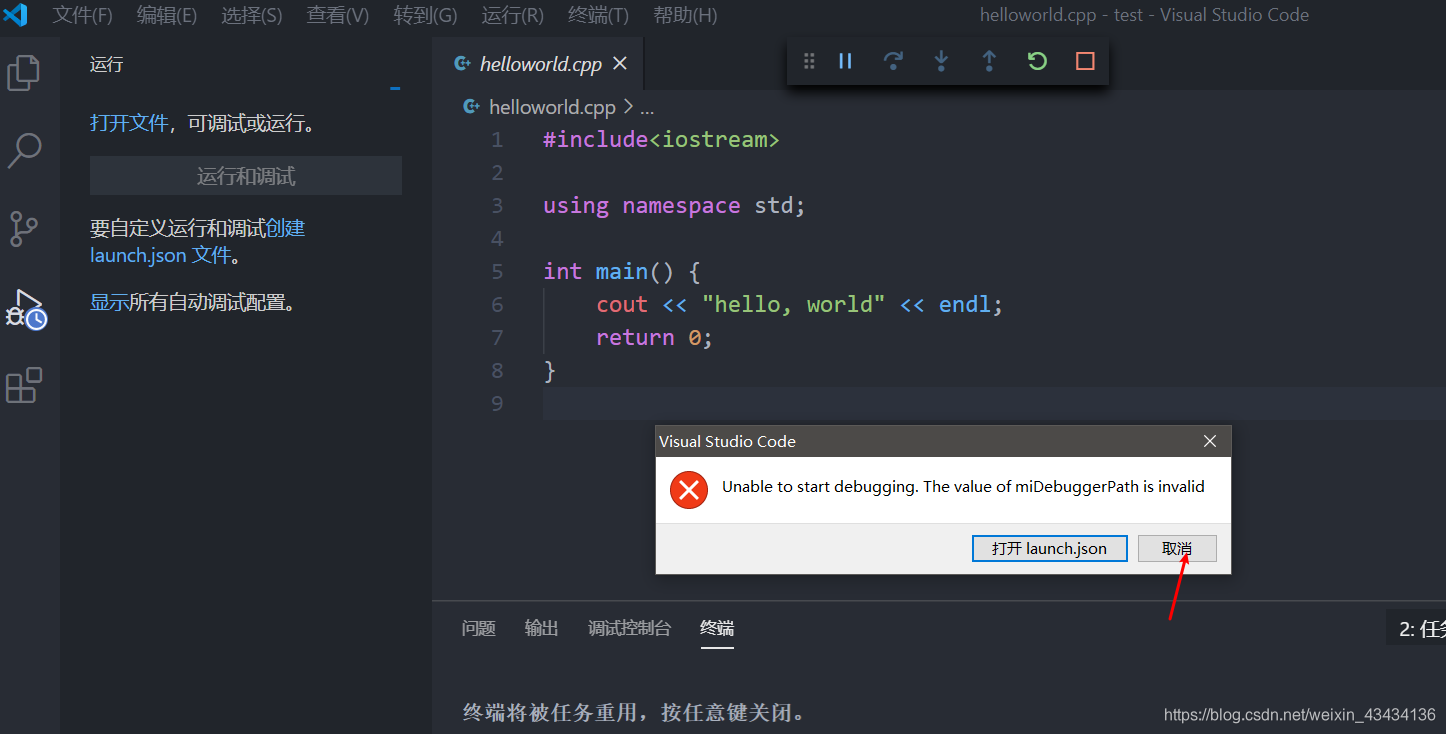The height and width of the screenshot is (734, 1446).
Task: Restart the debug session
Action: (x=1037, y=61)
